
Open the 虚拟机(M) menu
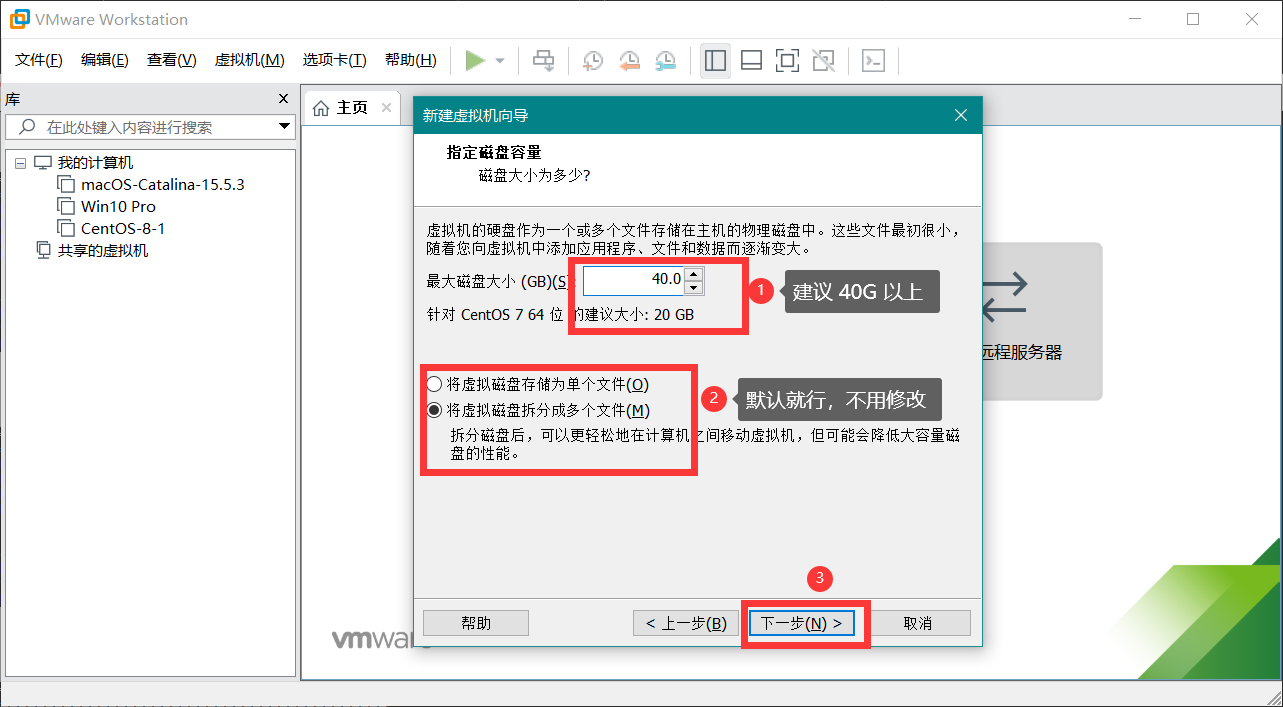tap(249, 60)
